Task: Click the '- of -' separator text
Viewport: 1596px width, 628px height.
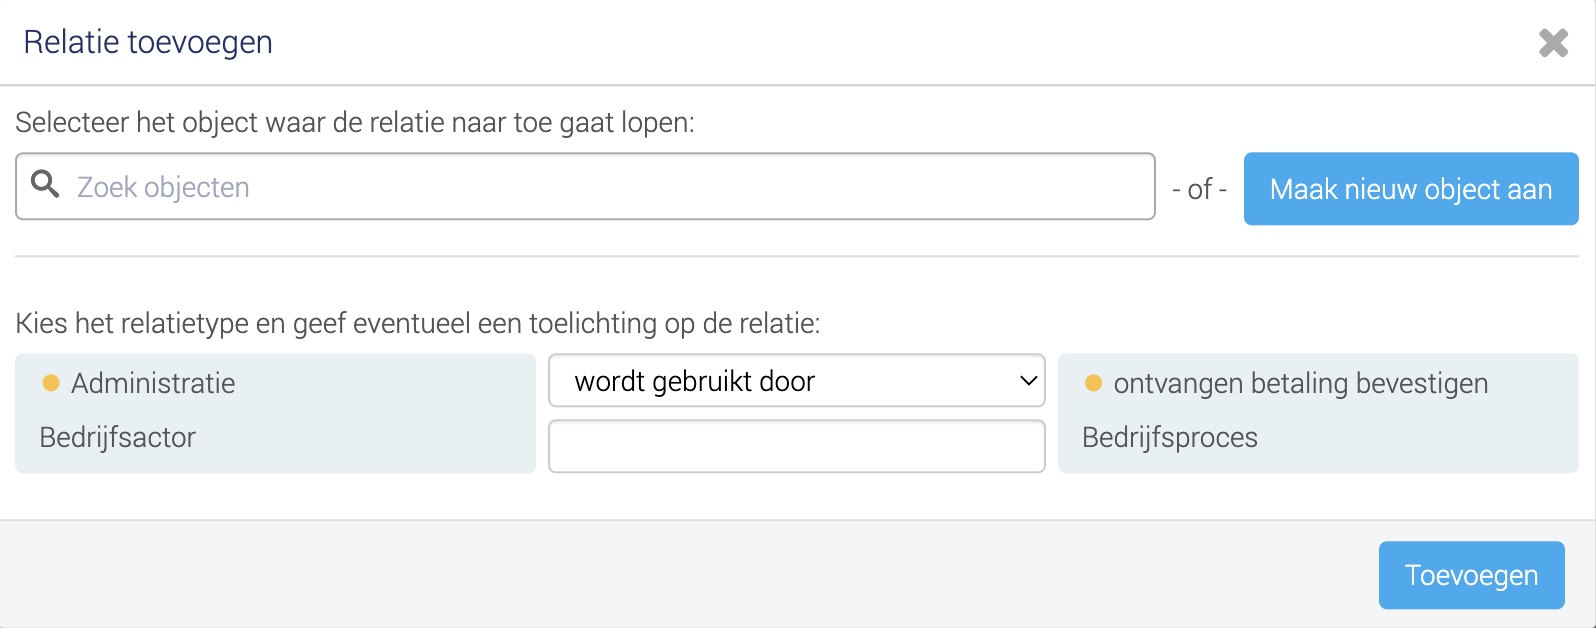Action: [1199, 189]
